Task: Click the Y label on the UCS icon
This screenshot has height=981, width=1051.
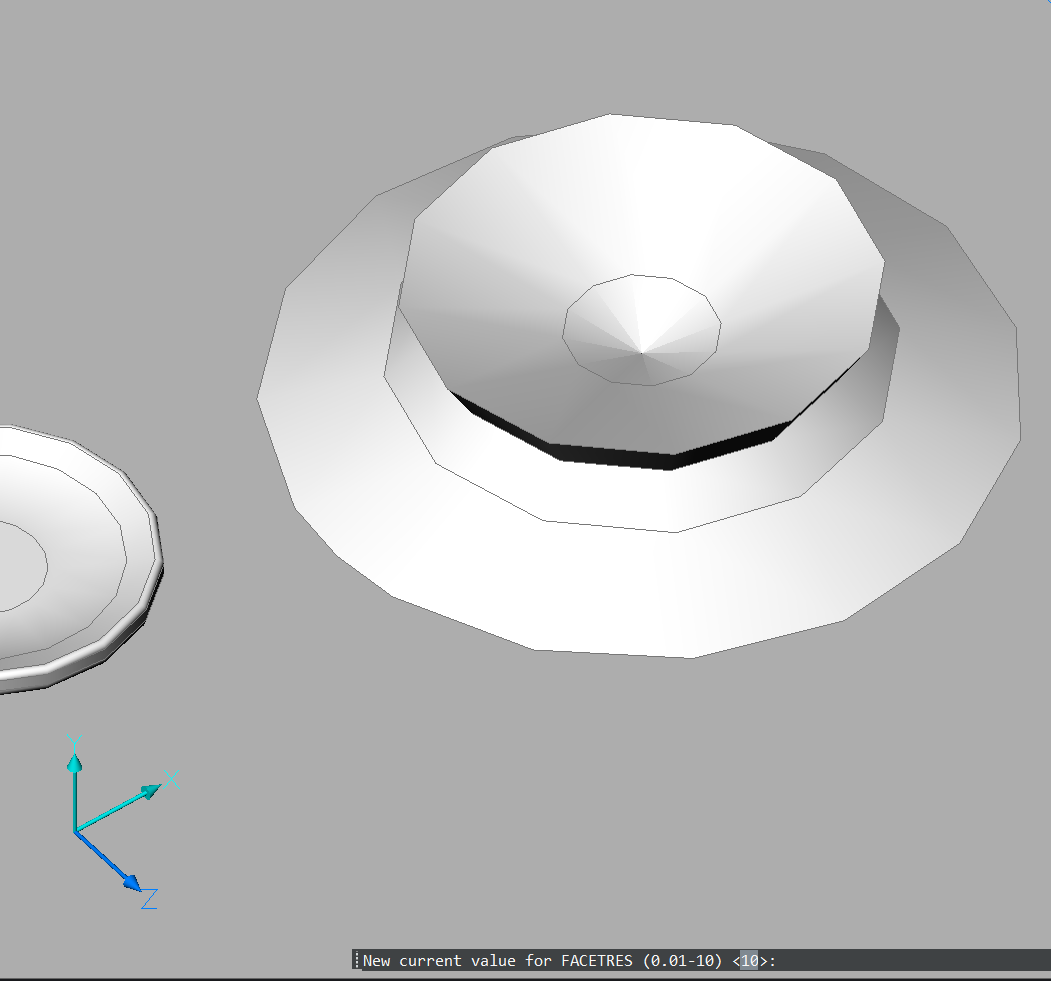Action: (x=72, y=741)
